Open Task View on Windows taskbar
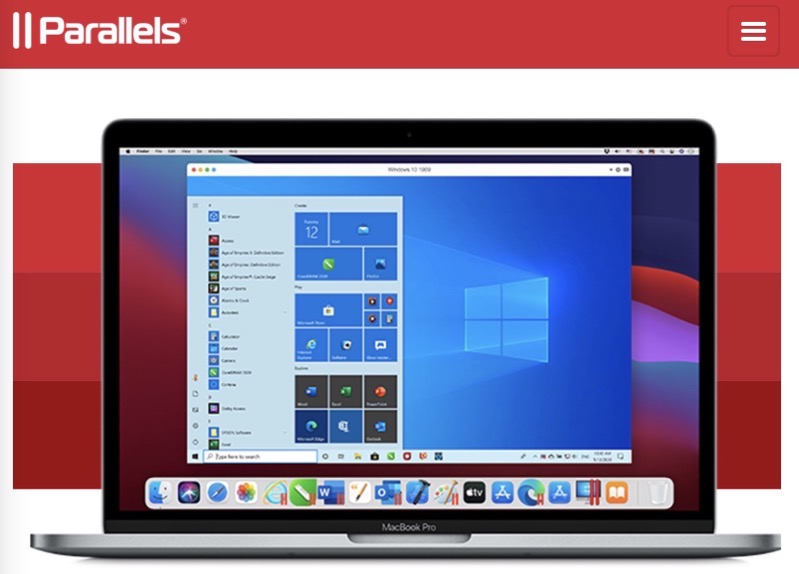 coord(341,456)
